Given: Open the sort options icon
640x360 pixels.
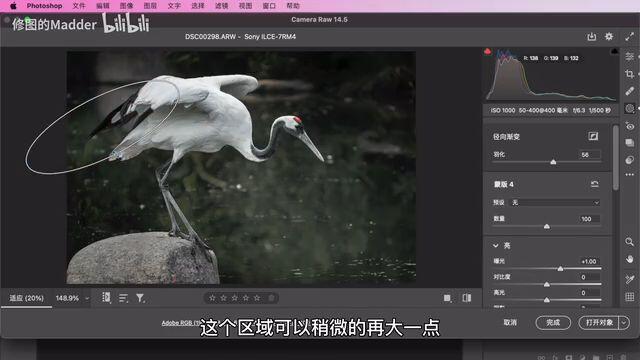Looking at the screenshot, I should pos(123,298).
